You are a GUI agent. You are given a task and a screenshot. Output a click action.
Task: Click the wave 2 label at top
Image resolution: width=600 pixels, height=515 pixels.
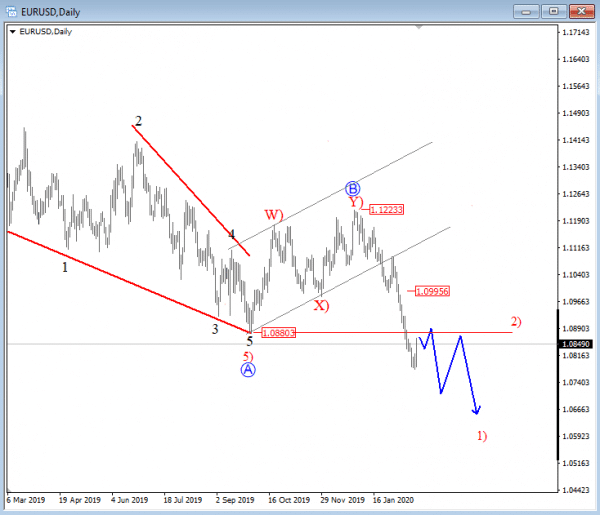[x=138, y=121]
